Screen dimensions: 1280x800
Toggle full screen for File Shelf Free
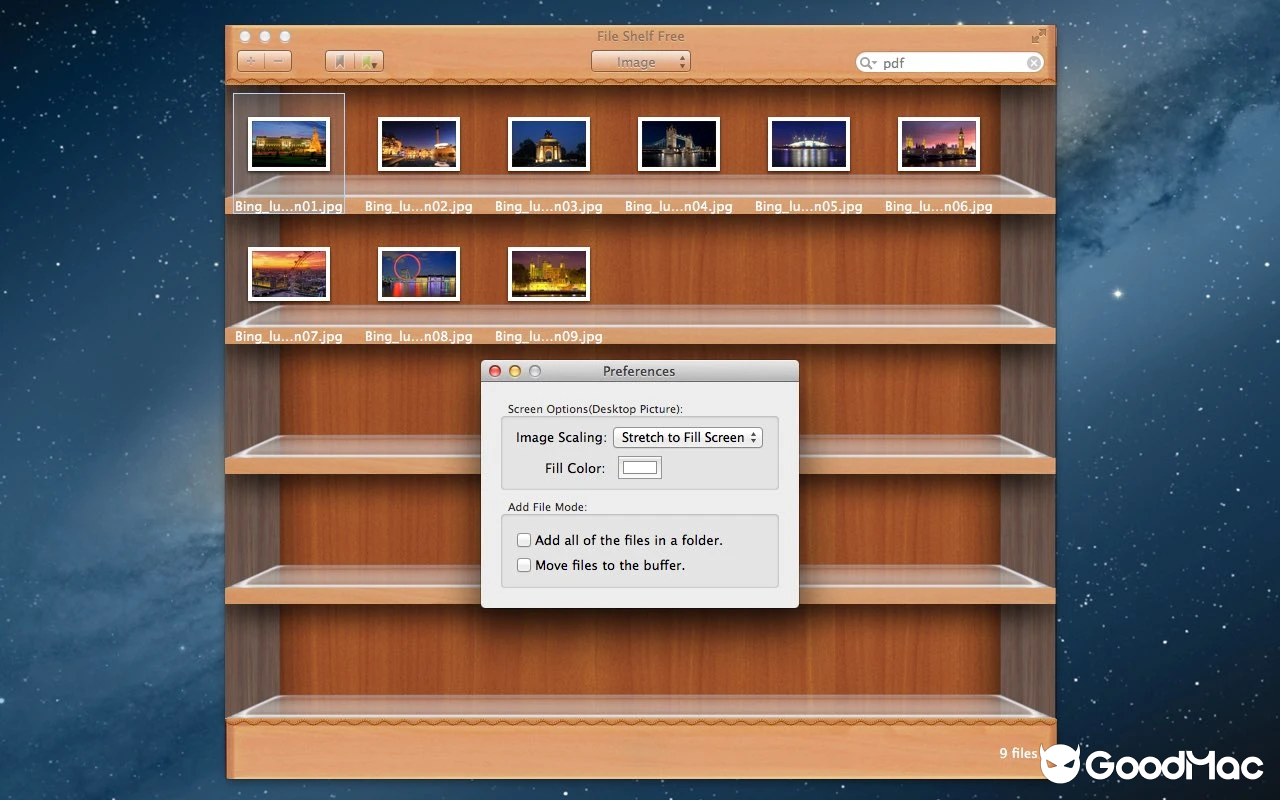pos(1039,36)
